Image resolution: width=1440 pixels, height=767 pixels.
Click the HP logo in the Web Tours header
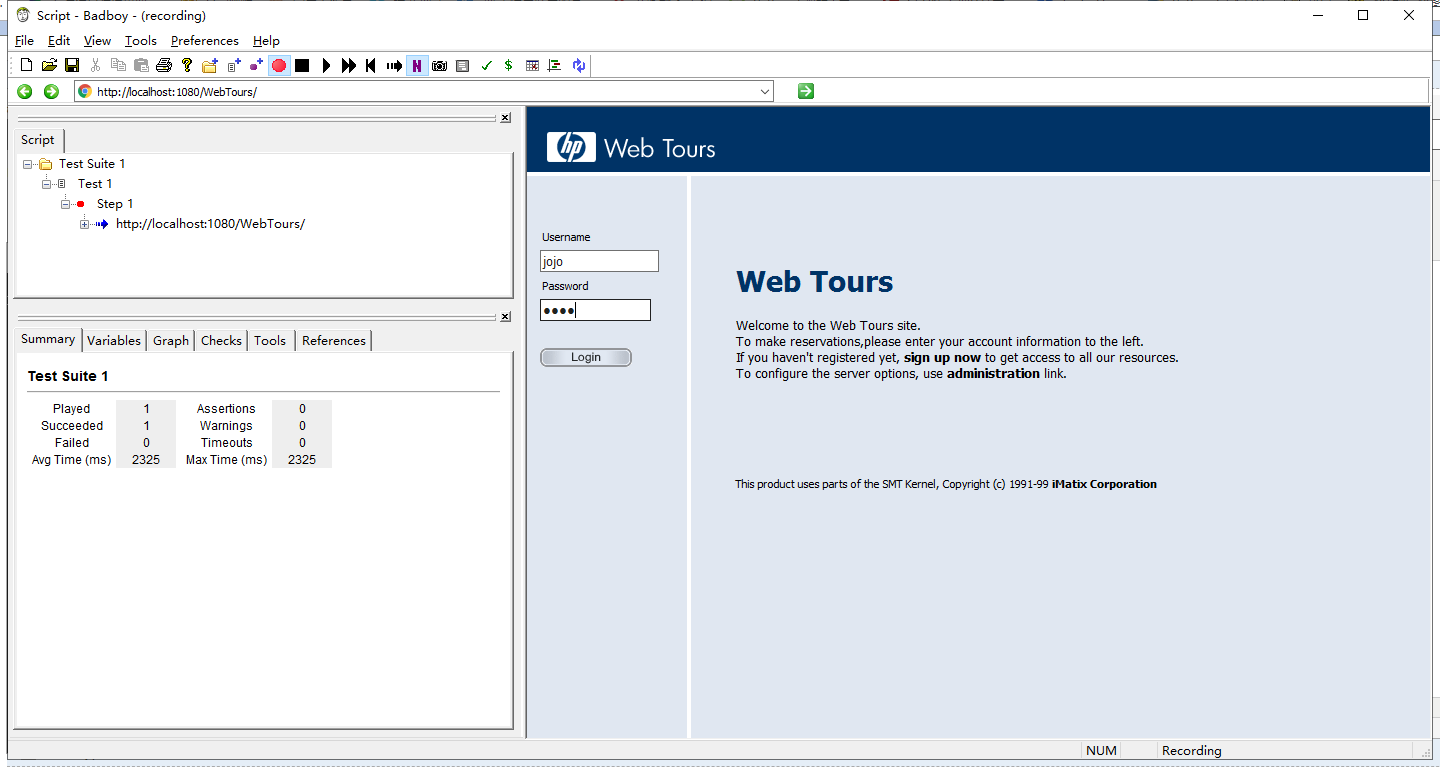571,148
